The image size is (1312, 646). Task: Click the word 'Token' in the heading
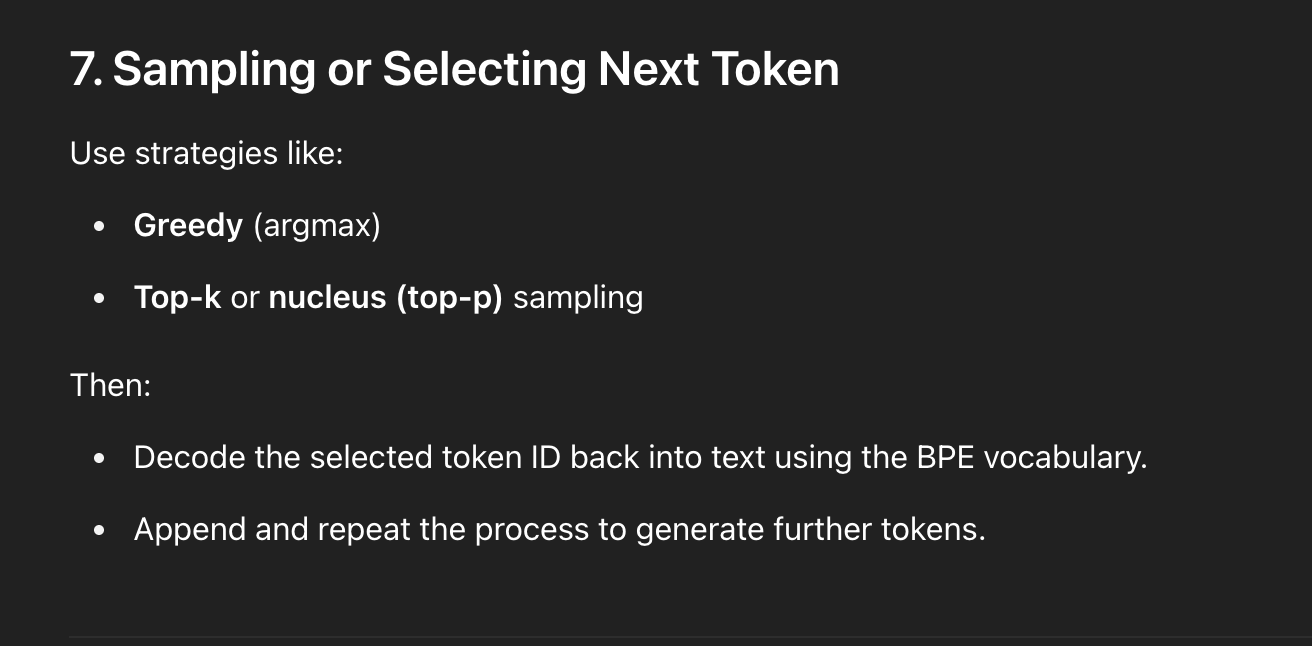click(x=775, y=70)
